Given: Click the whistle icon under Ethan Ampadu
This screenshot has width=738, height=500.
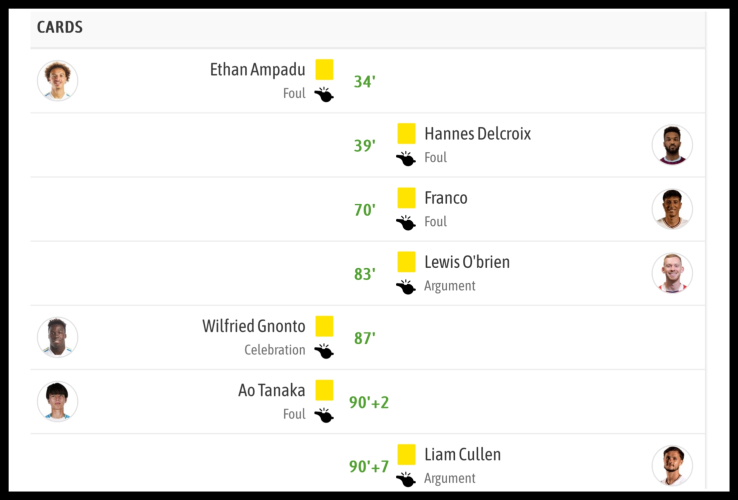Looking at the screenshot, I should pyautogui.click(x=324, y=95).
